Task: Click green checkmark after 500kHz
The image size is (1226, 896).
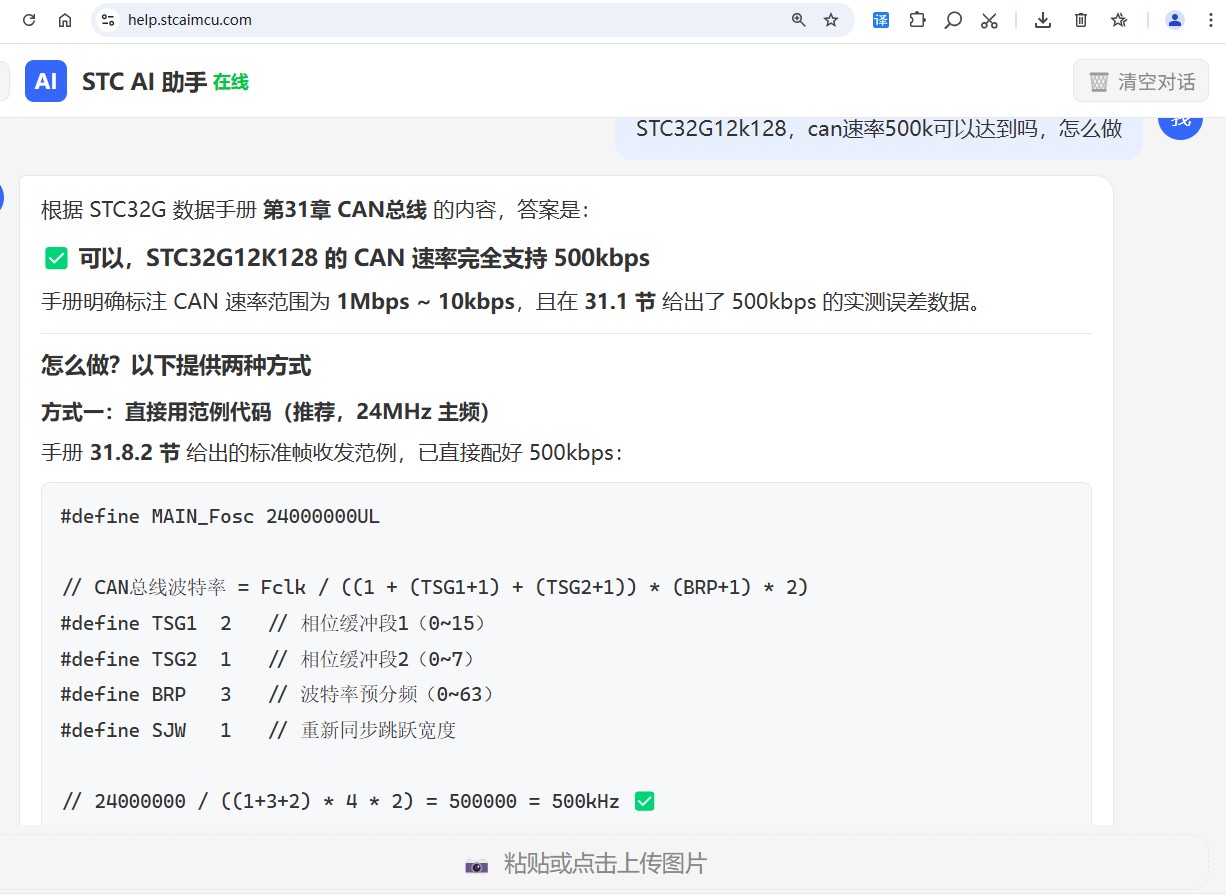Action: [645, 801]
